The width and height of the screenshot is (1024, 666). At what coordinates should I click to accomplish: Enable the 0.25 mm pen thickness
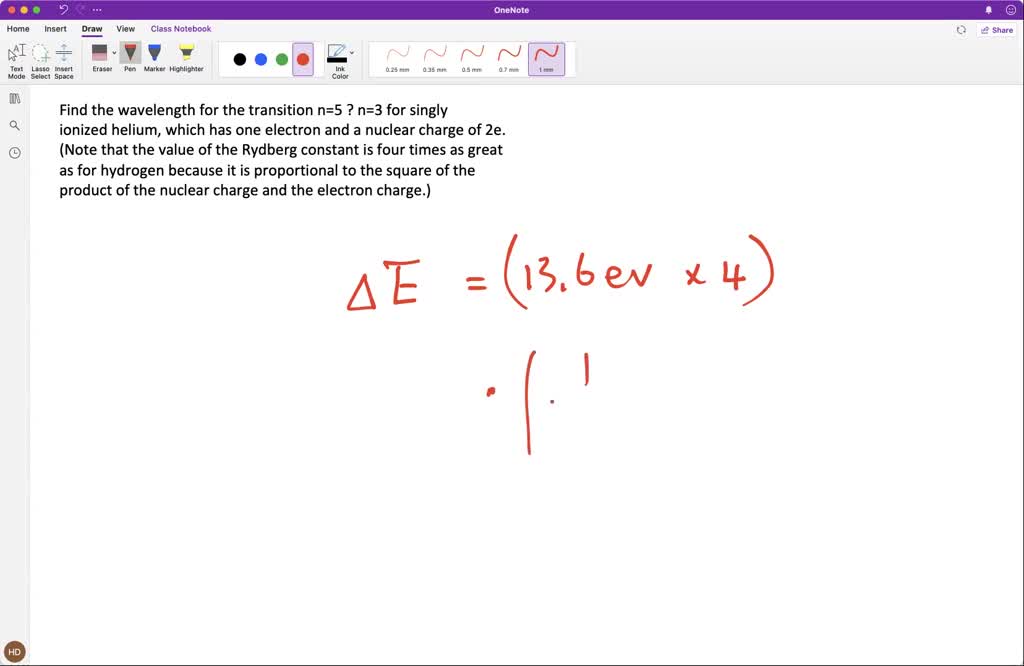pyautogui.click(x=396, y=56)
